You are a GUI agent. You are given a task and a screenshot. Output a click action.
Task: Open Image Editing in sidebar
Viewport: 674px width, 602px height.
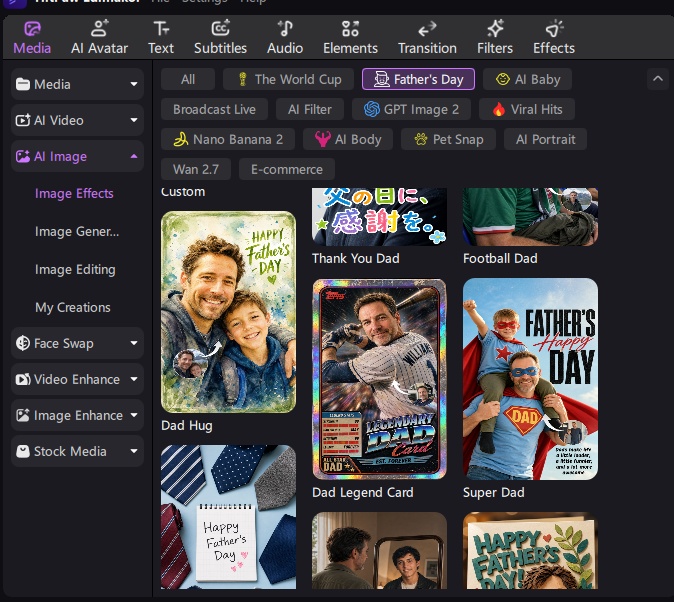[75, 269]
